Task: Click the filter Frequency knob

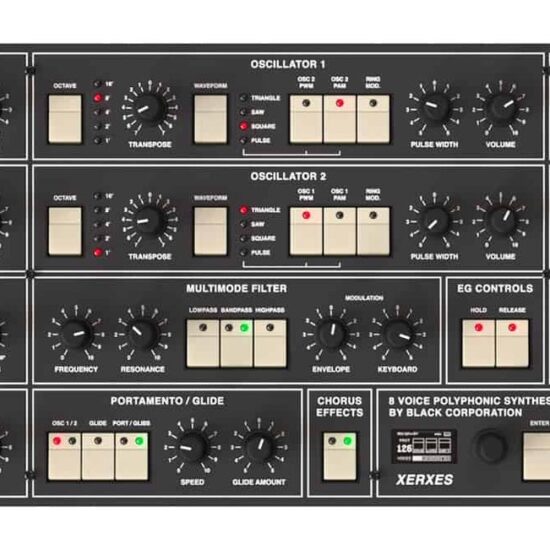Action: click(76, 334)
